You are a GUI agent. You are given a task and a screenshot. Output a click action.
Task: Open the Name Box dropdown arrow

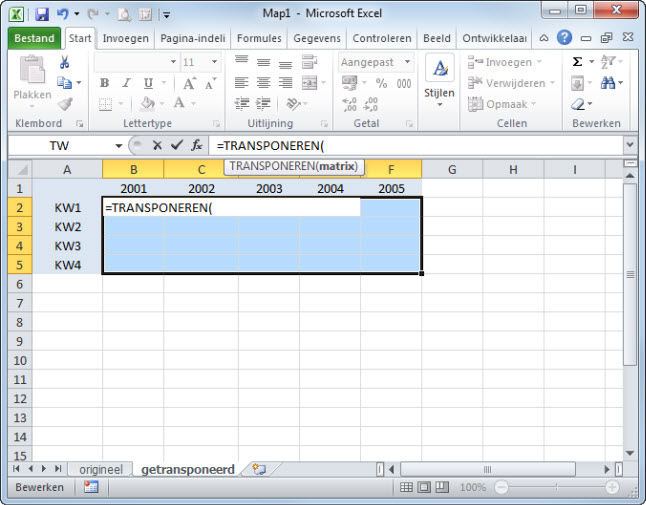click(x=119, y=146)
